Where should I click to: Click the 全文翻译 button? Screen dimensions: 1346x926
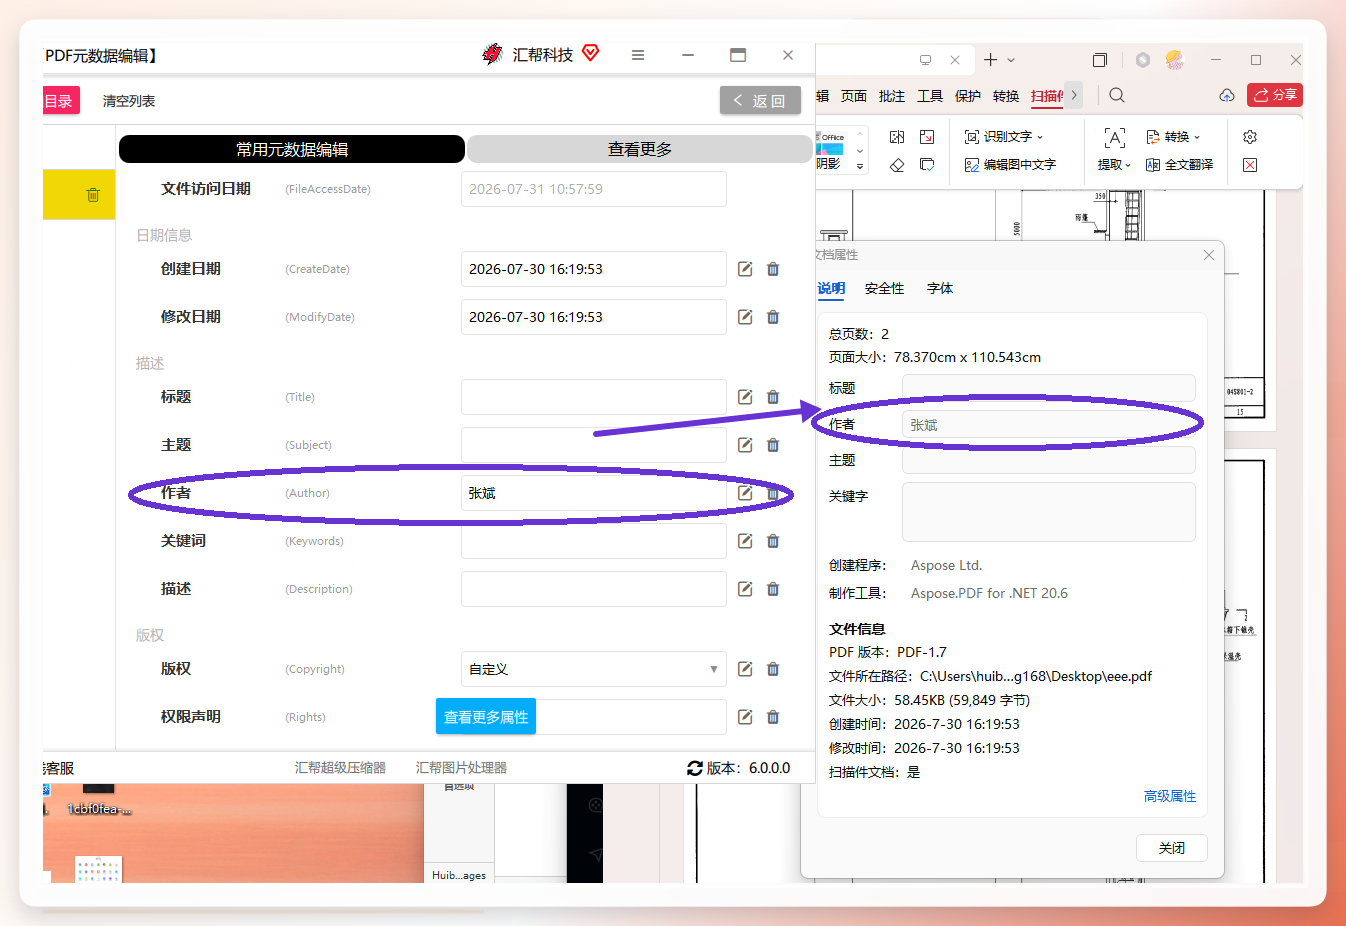click(x=1180, y=165)
